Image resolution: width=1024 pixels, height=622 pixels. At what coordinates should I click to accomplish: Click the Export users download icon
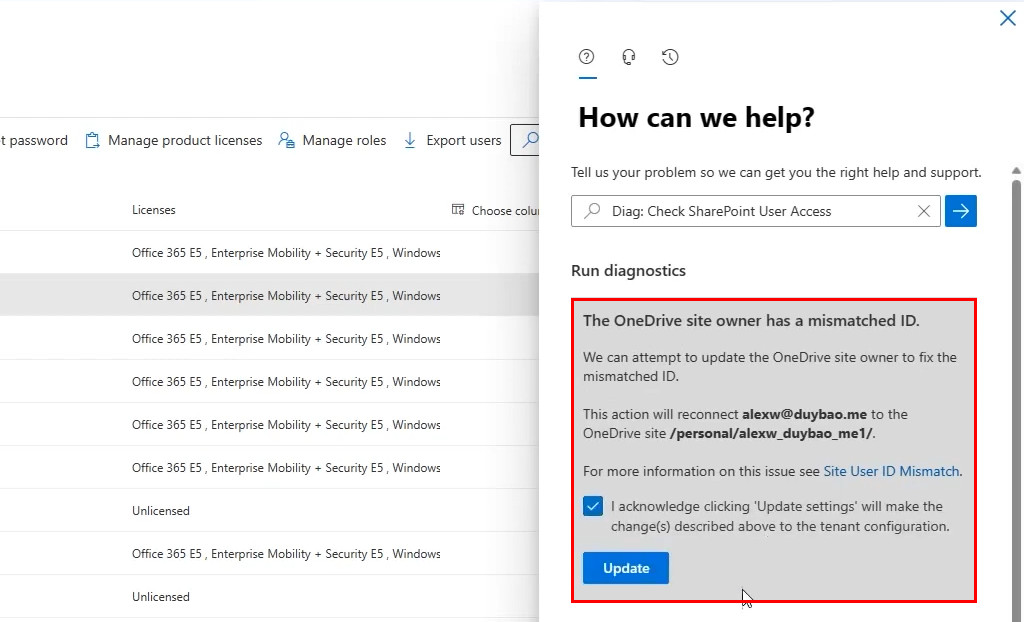coord(409,140)
